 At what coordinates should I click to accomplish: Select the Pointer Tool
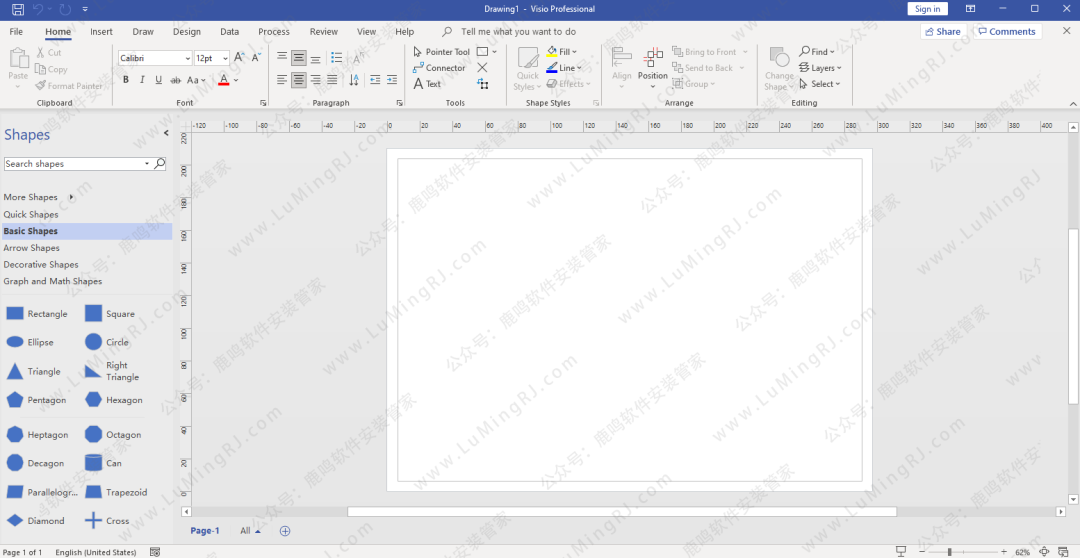pos(441,52)
